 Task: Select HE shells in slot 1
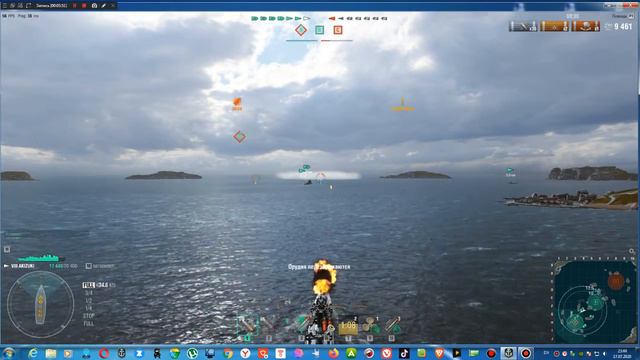click(x=247, y=326)
